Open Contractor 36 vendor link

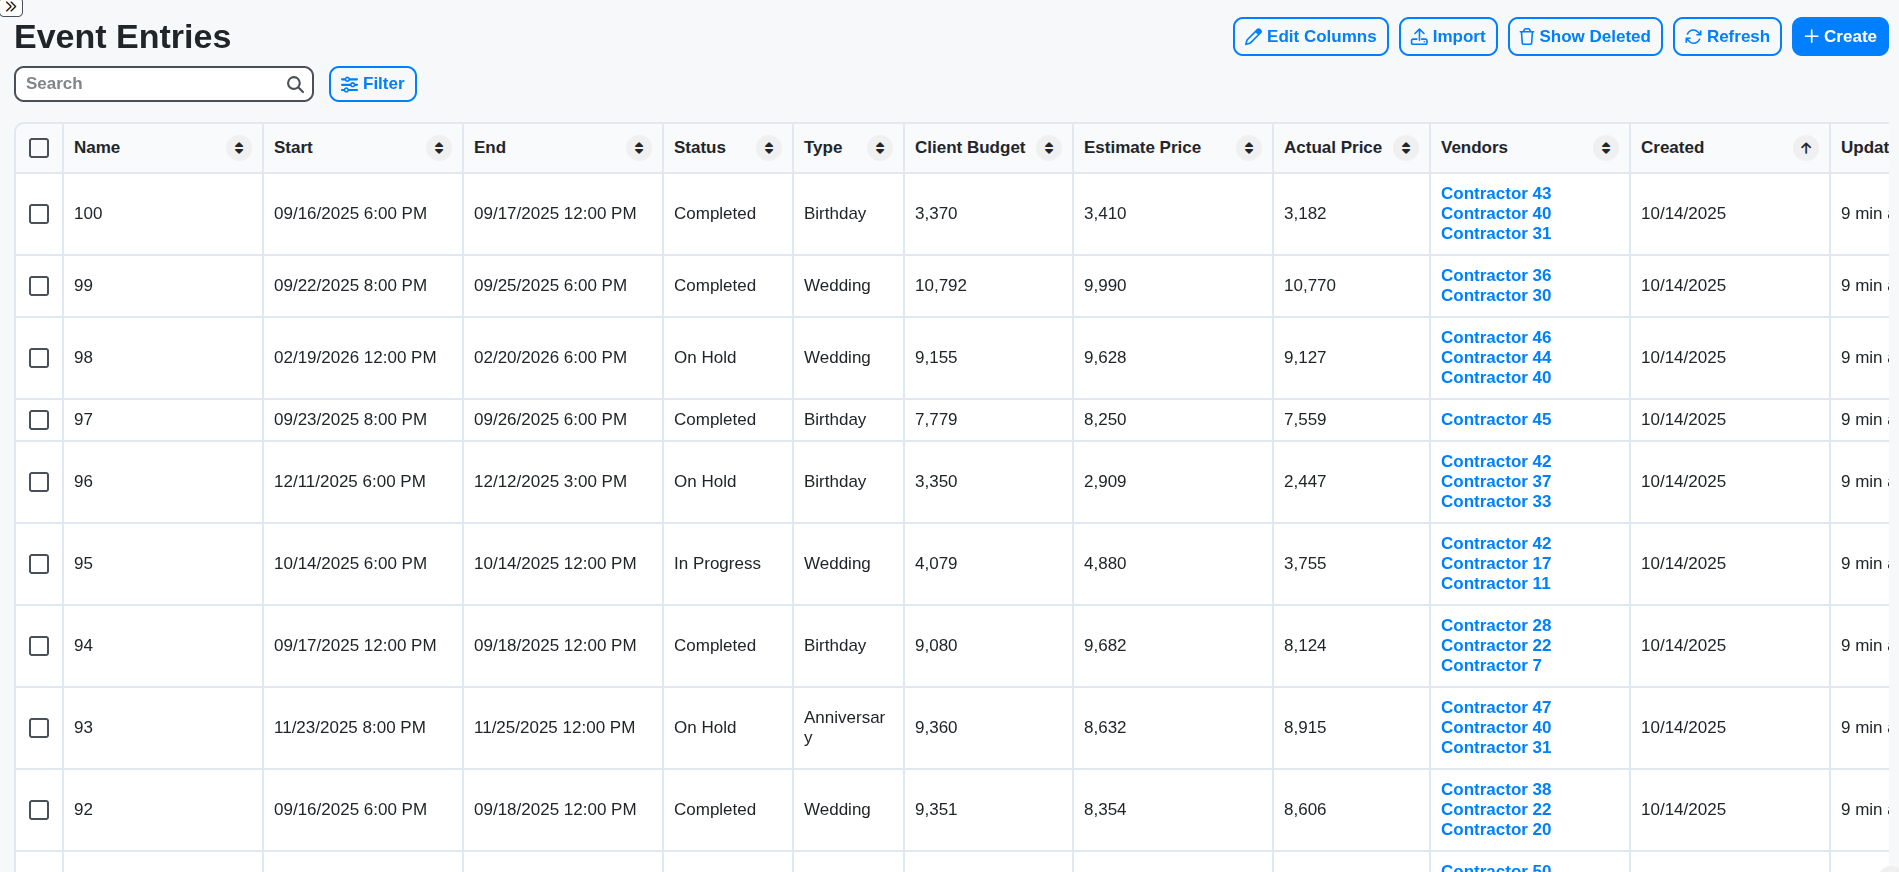point(1495,275)
